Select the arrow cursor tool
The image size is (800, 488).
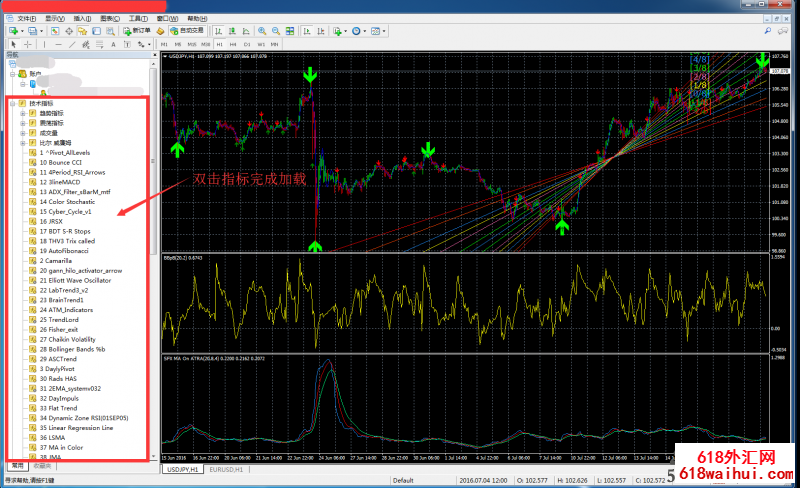pos(14,44)
